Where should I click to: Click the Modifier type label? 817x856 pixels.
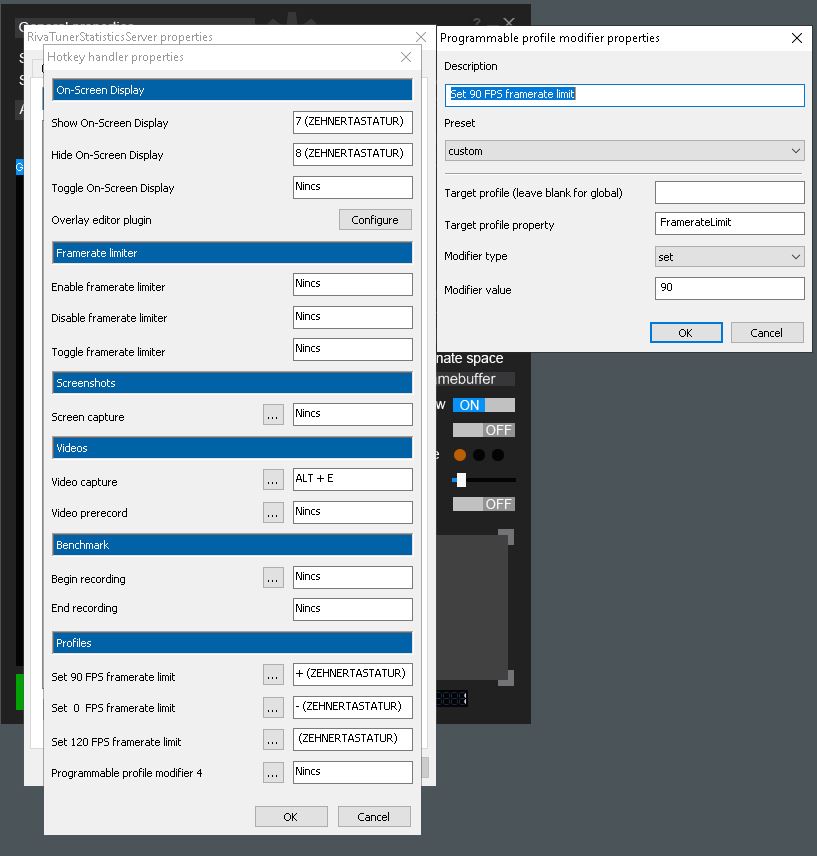coord(476,256)
